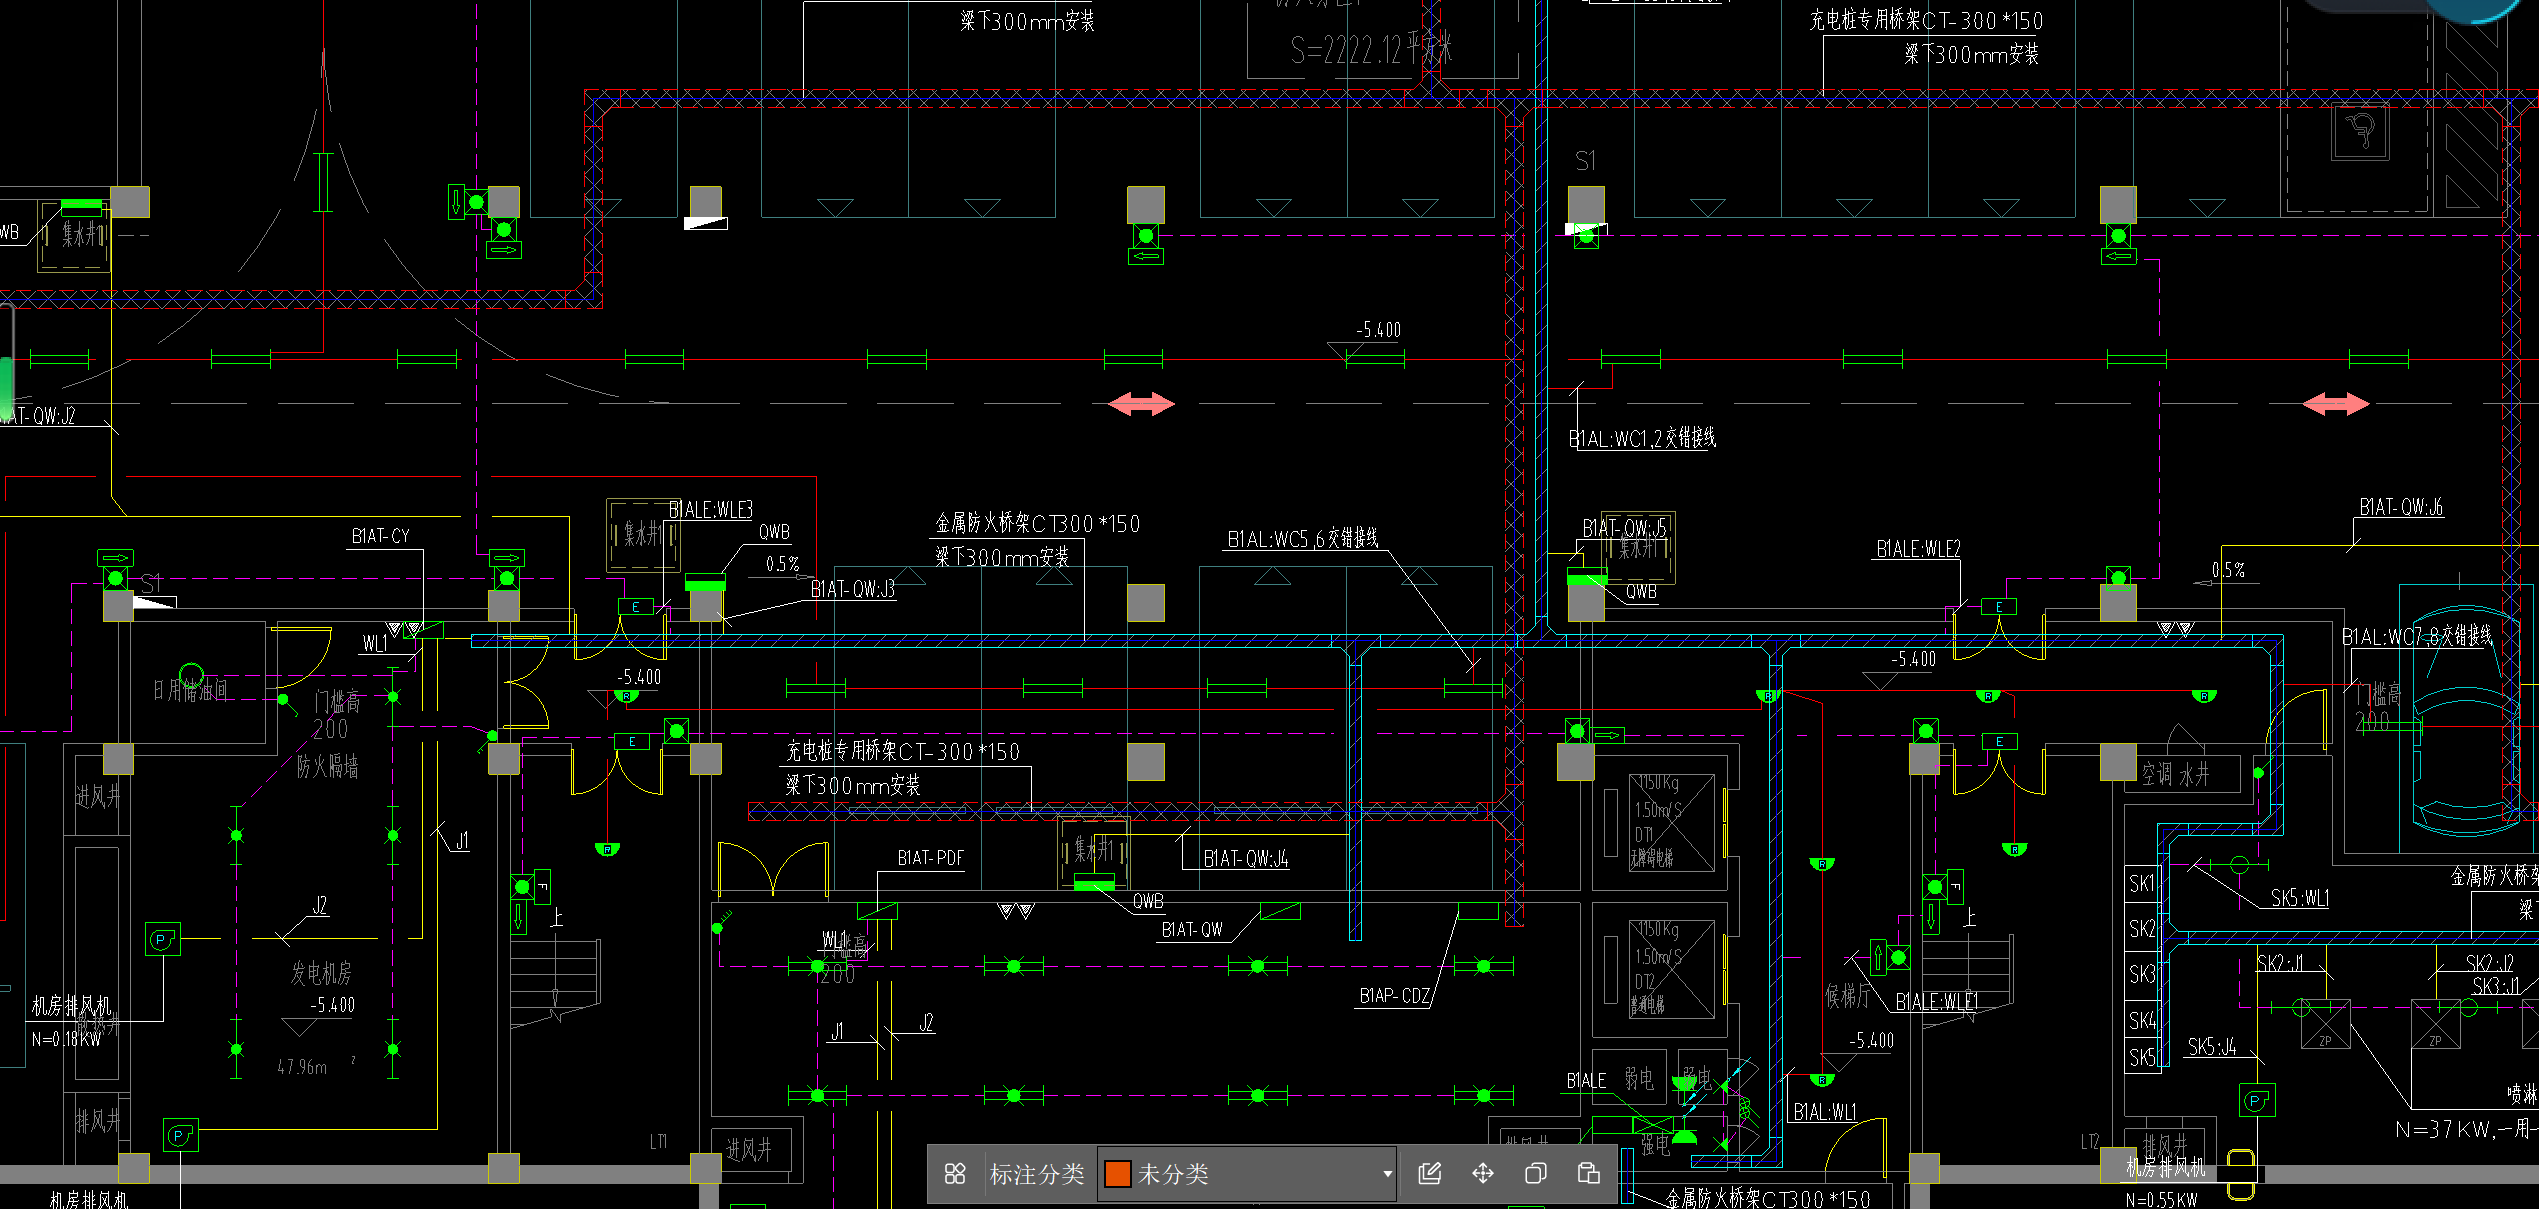Select the 金属防火桥架CT300*150 label above 梁下300mm安装

(1037, 523)
